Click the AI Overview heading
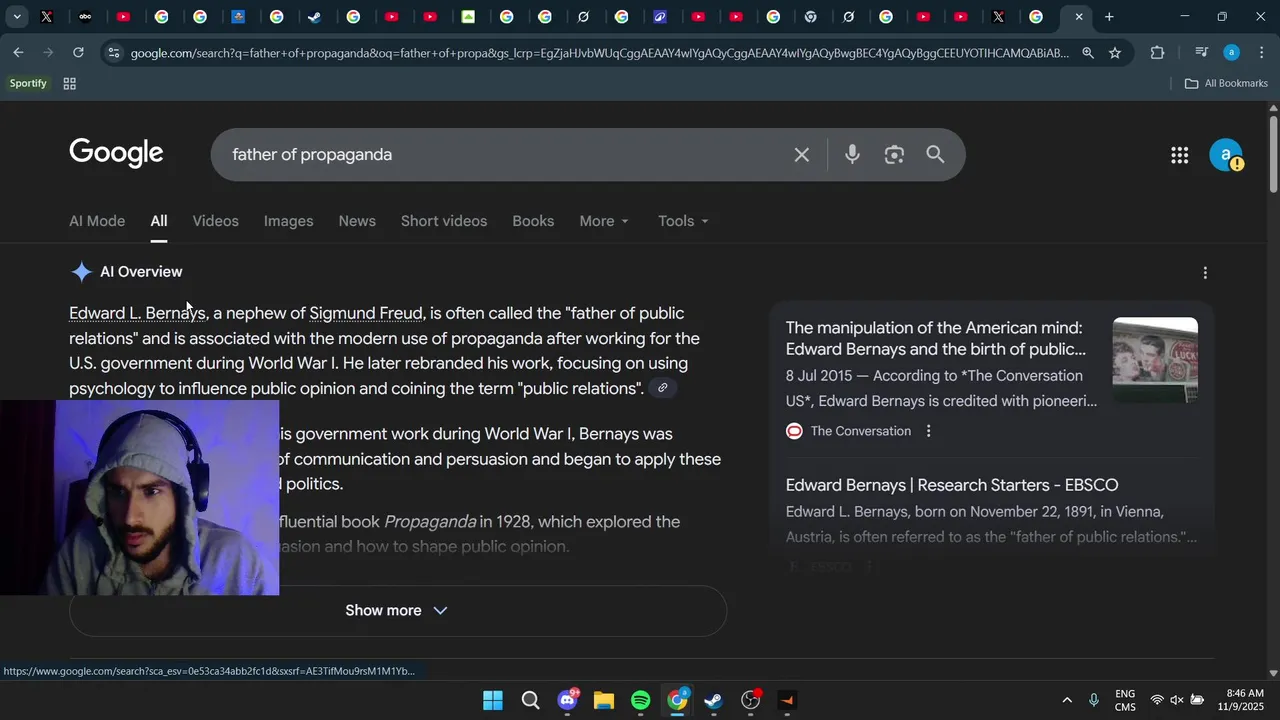The width and height of the screenshot is (1280, 720). (141, 272)
